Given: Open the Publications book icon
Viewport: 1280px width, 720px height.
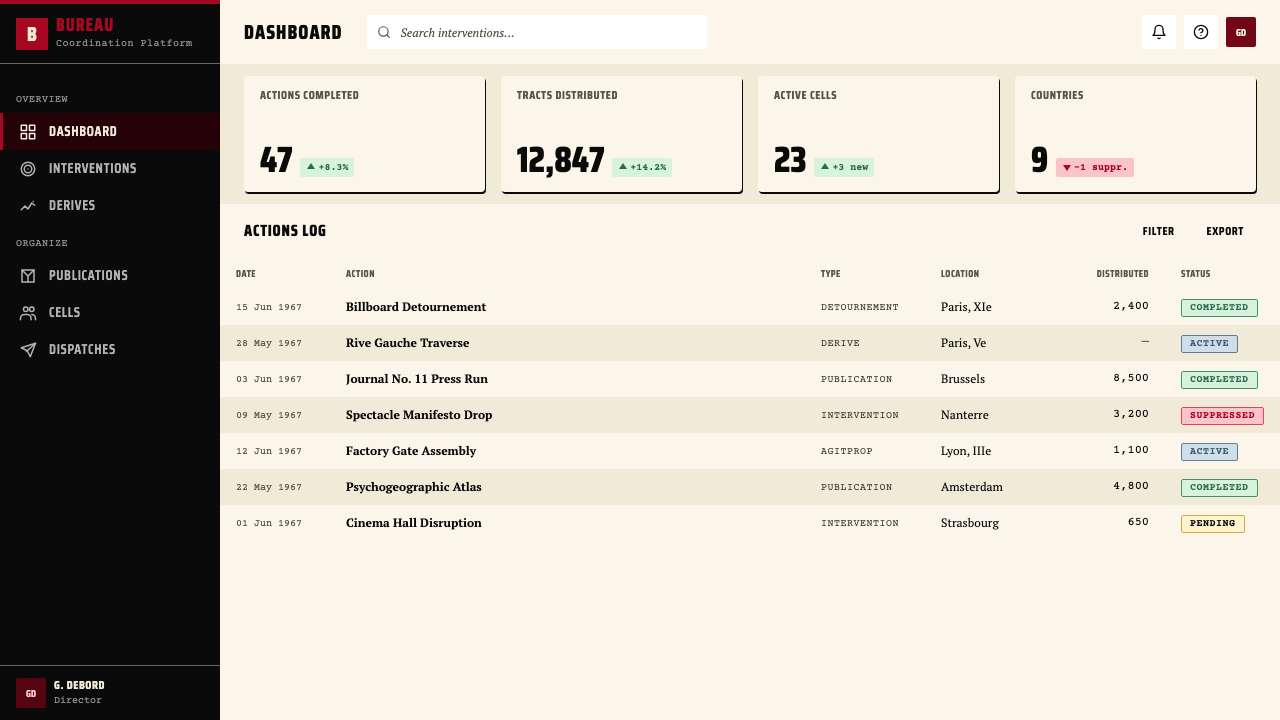Looking at the screenshot, I should point(28,276).
